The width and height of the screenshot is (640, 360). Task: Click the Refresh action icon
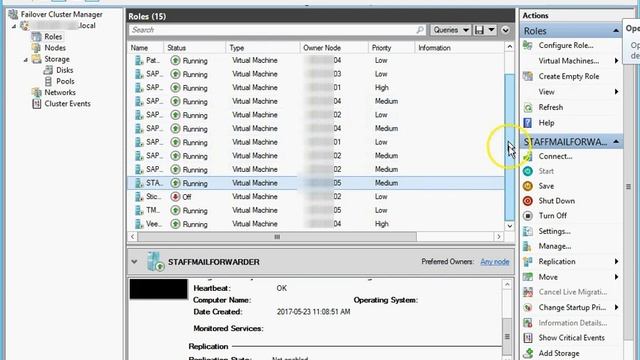click(528, 107)
